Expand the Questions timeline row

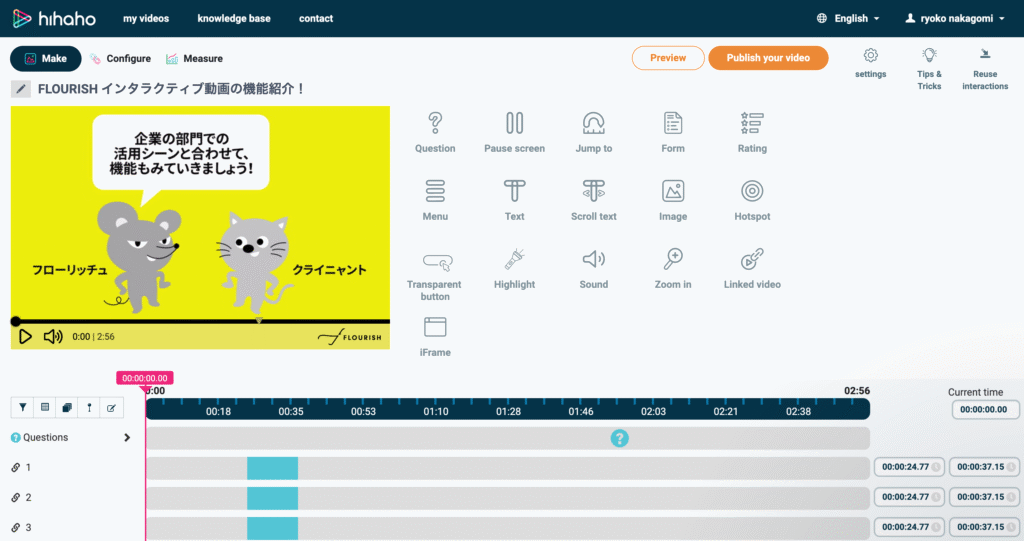tap(127, 438)
